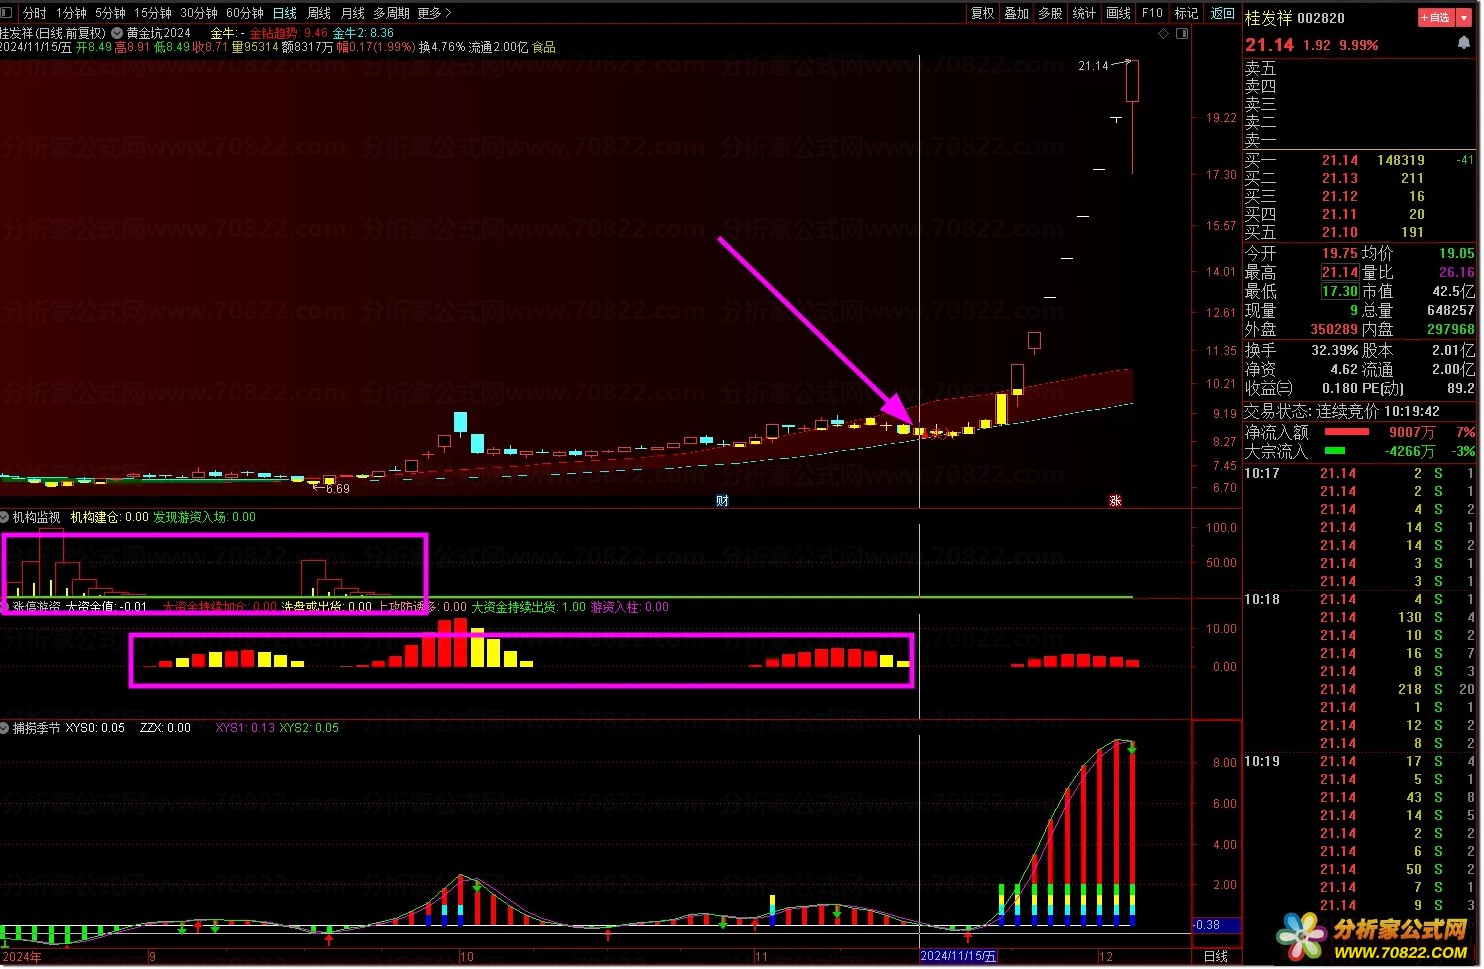
Task: Click the 10:18 timestamp in trade list
Action: (x=1262, y=599)
